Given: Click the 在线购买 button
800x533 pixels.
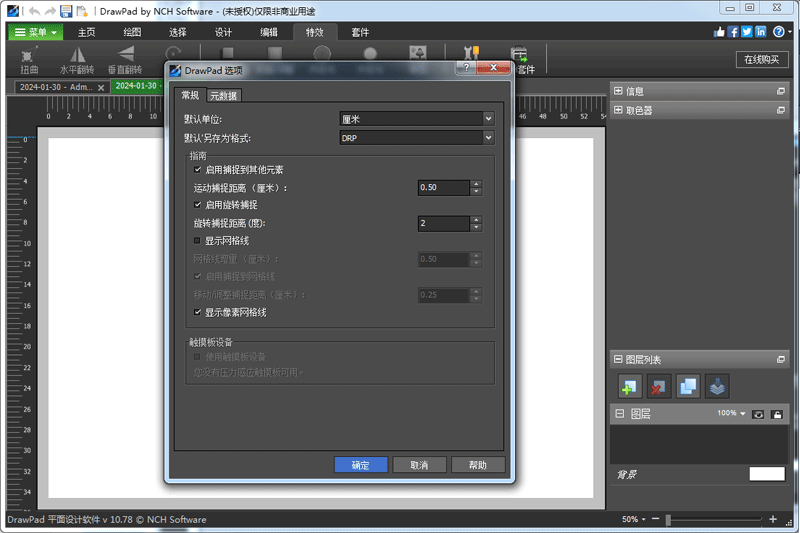Looking at the screenshot, I should tap(762, 59).
